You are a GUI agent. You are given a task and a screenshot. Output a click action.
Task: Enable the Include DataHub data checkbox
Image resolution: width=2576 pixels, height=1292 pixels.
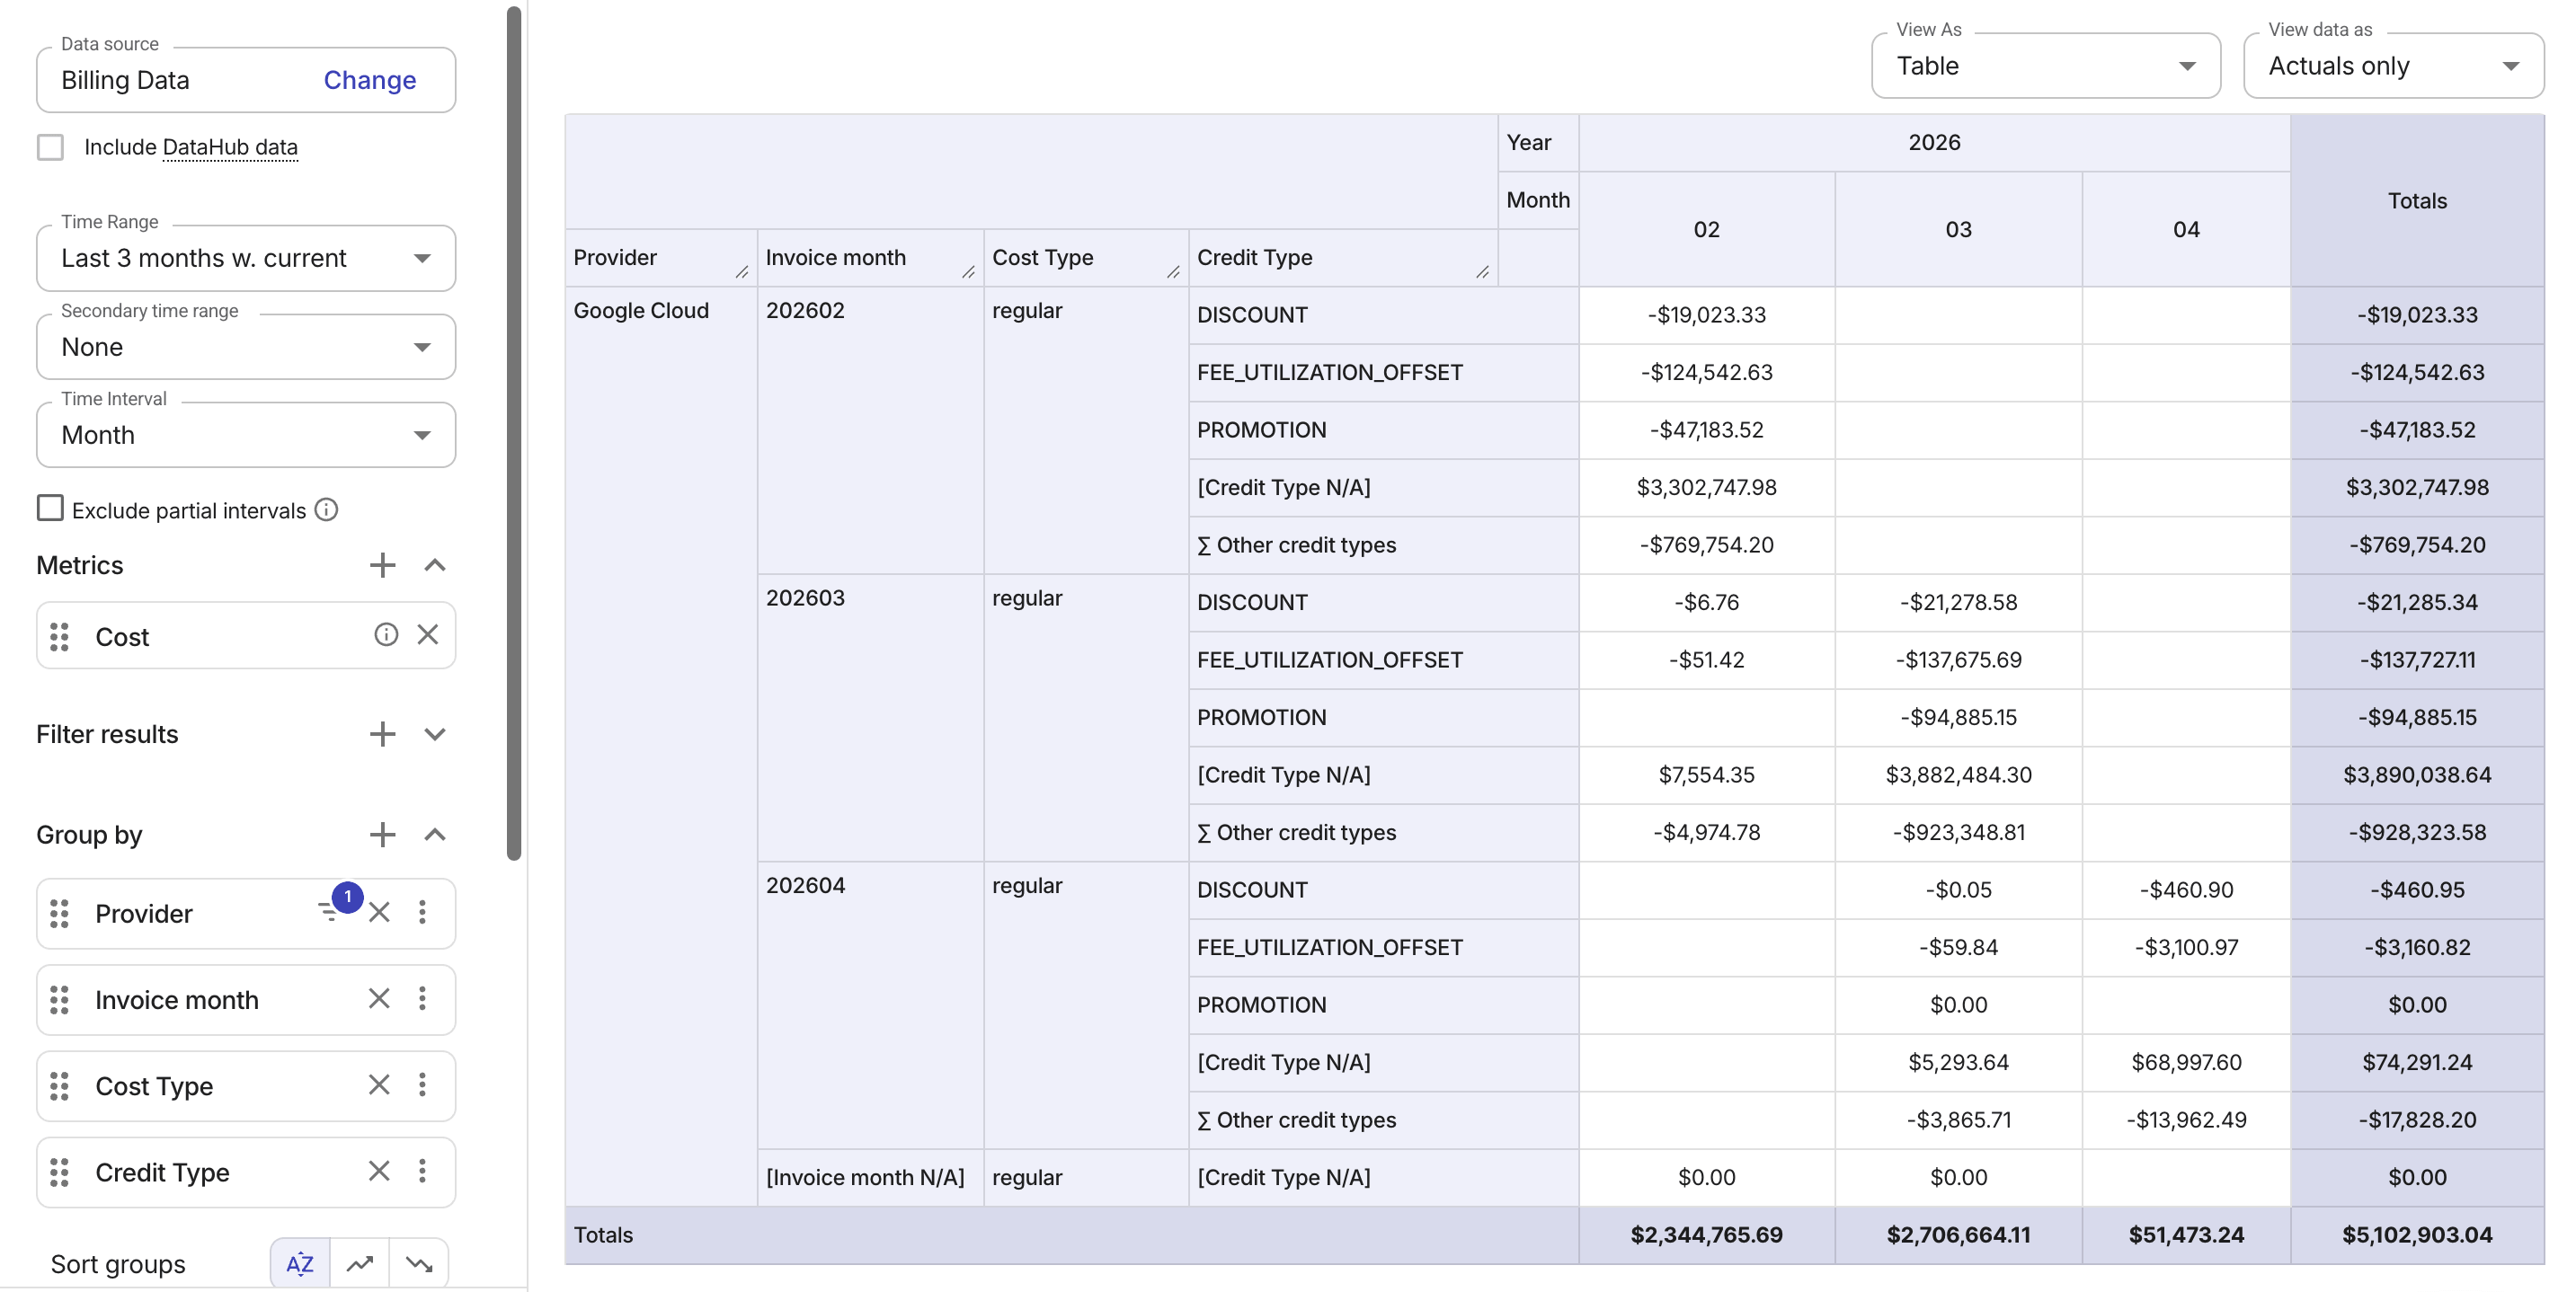[x=50, y=146]
